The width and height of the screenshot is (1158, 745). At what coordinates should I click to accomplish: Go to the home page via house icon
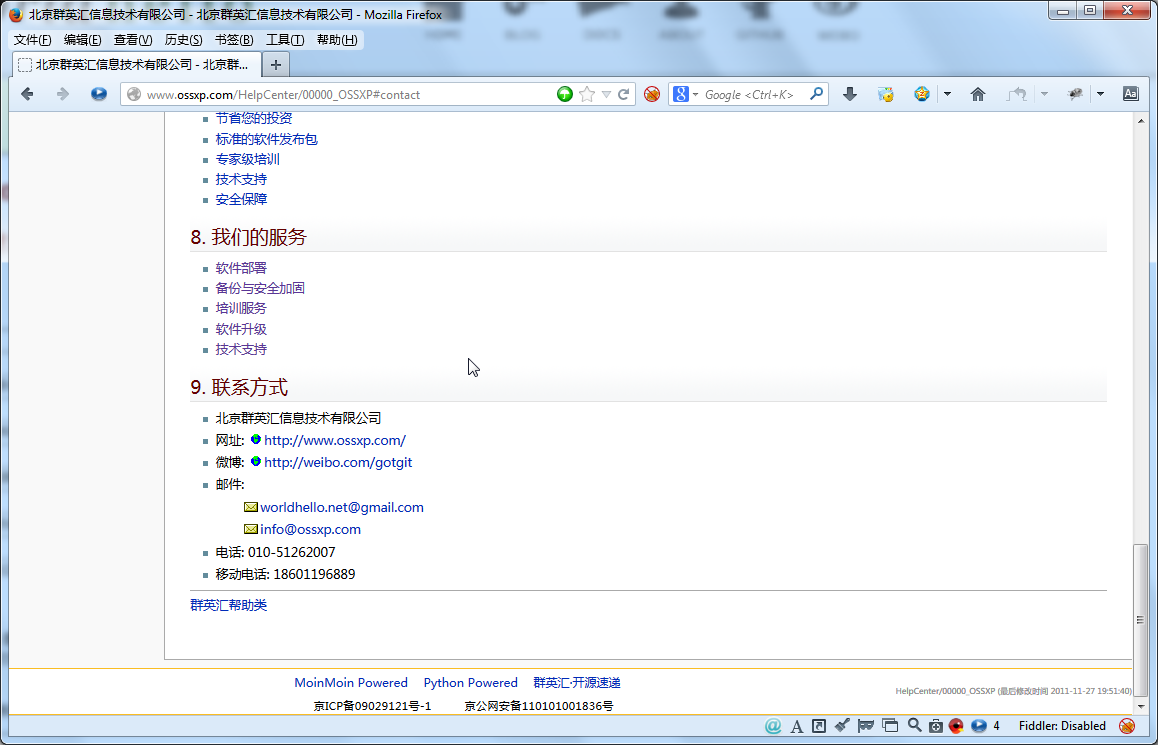click(x=978, y=94)
